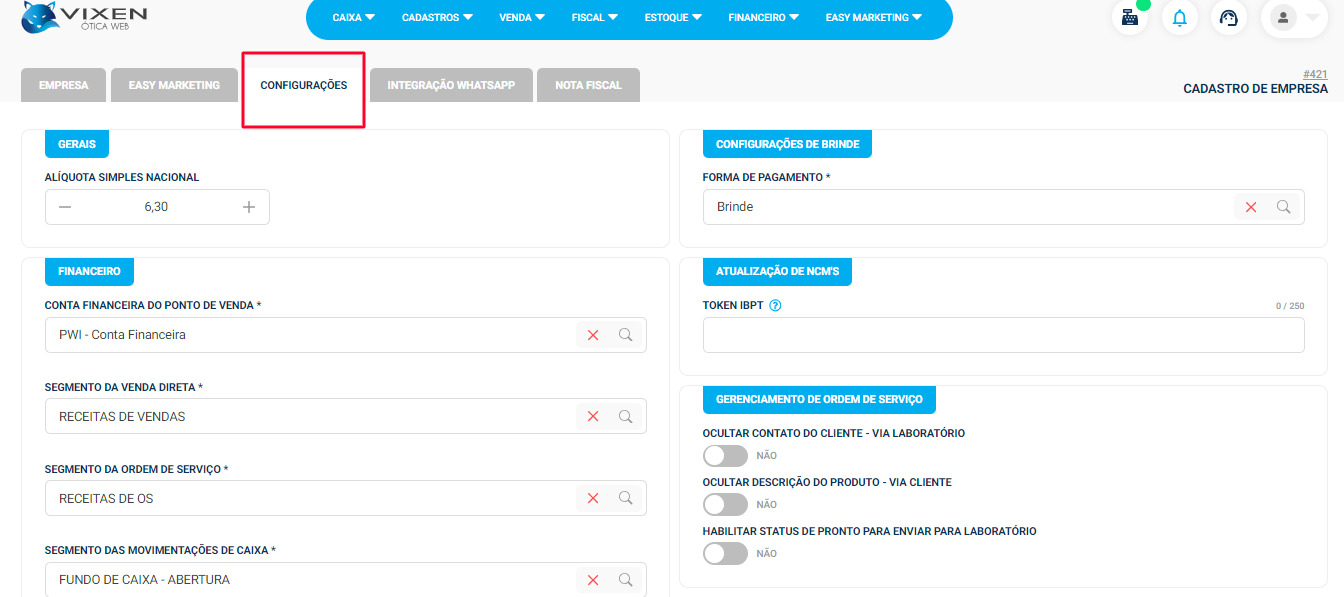The height and width of the screenshot is (597, 1344).
Task: Click the Token IBPT help question icon
Action: point(775,305)
